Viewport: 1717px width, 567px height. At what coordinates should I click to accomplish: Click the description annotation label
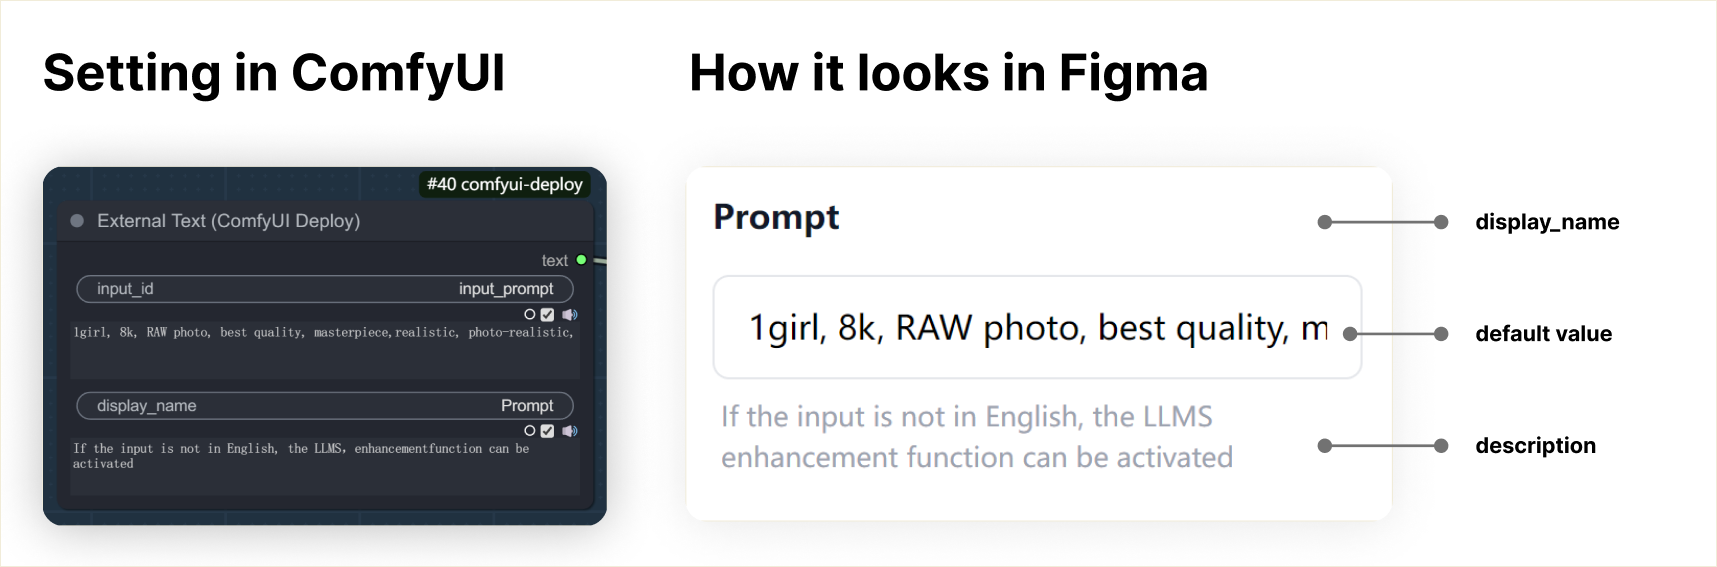(x=1535, y=446)
